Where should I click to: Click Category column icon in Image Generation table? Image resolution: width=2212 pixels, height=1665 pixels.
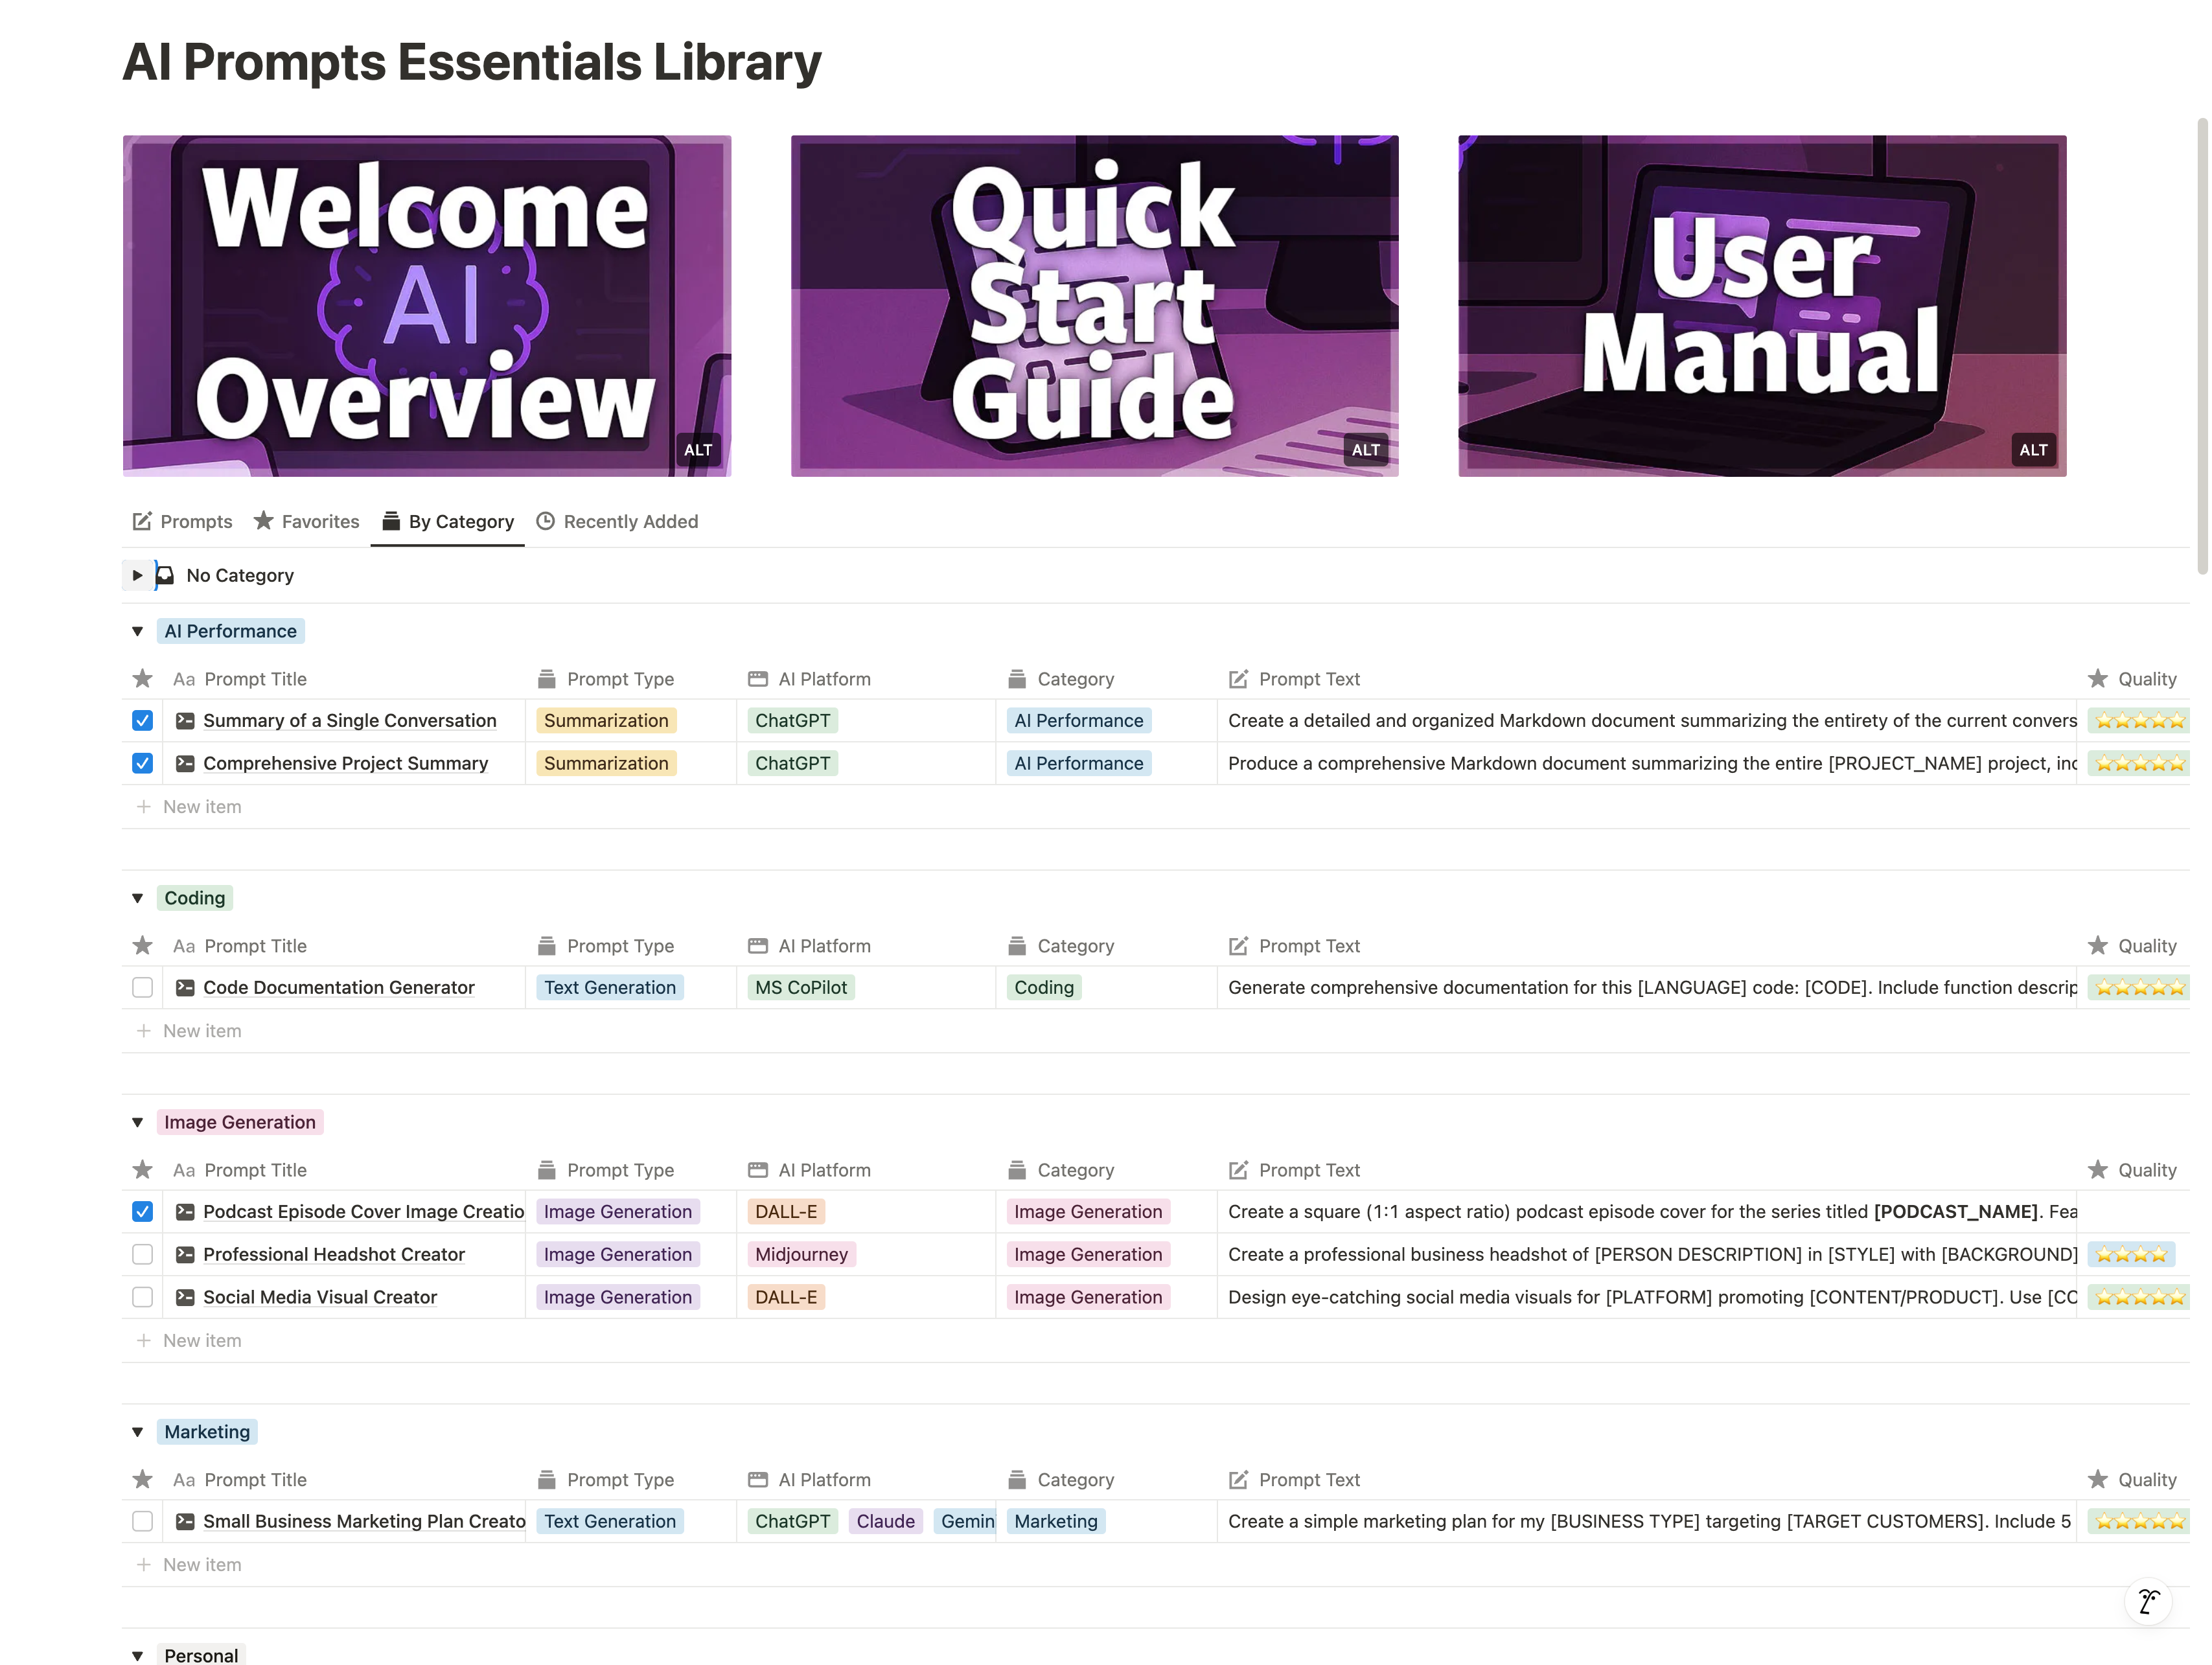[x=1017, y=1170]
